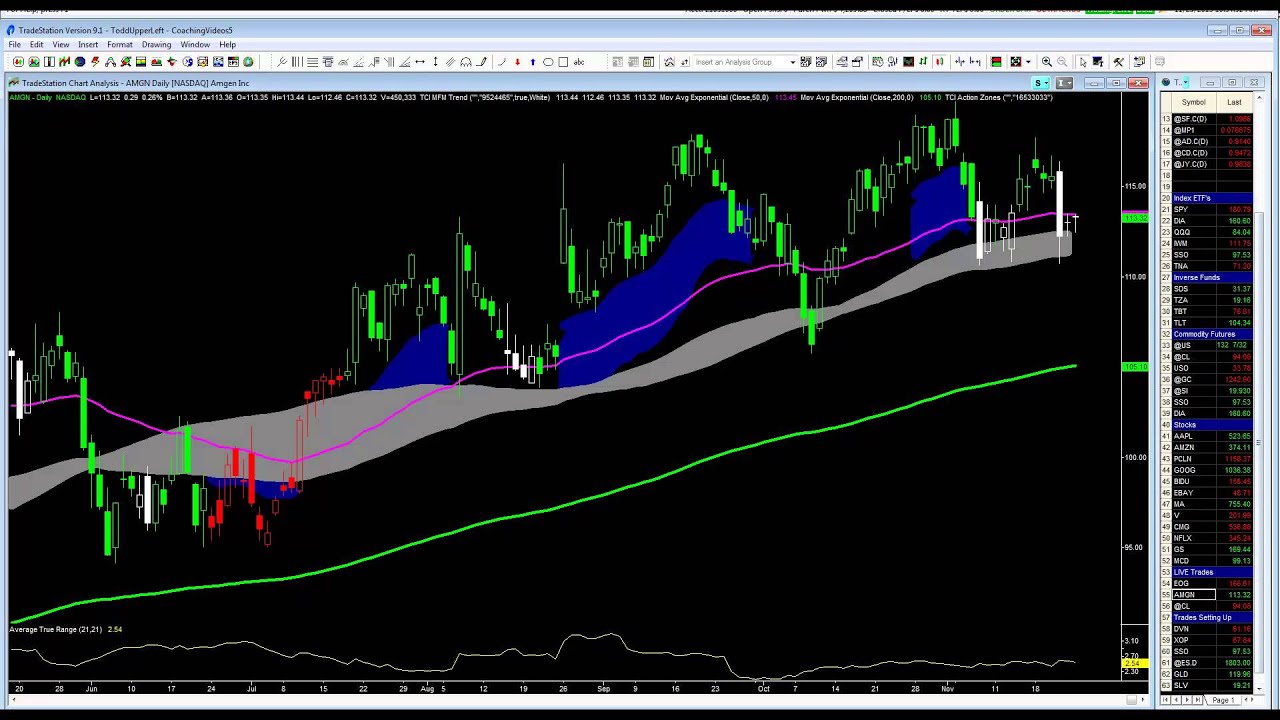Select the ellipse drawing tool

[548, 62]
